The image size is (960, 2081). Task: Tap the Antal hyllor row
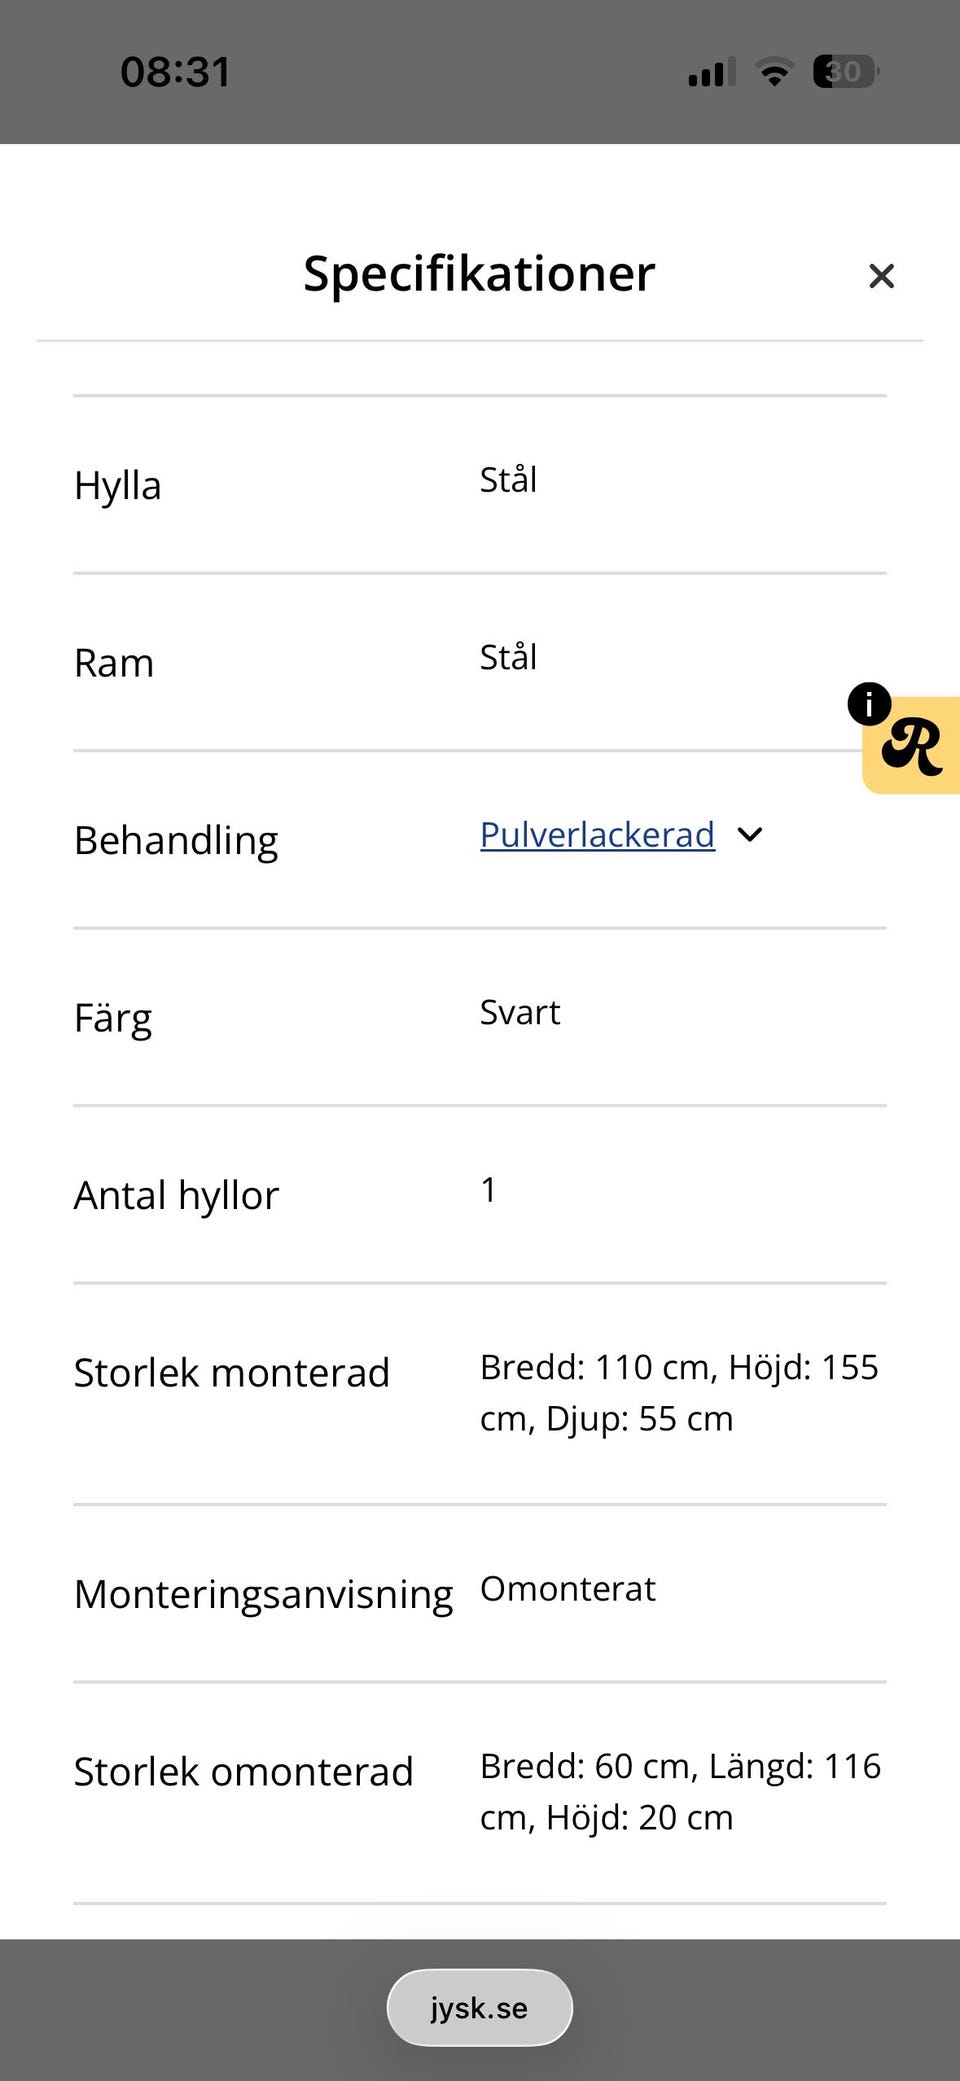[480, 1195]
